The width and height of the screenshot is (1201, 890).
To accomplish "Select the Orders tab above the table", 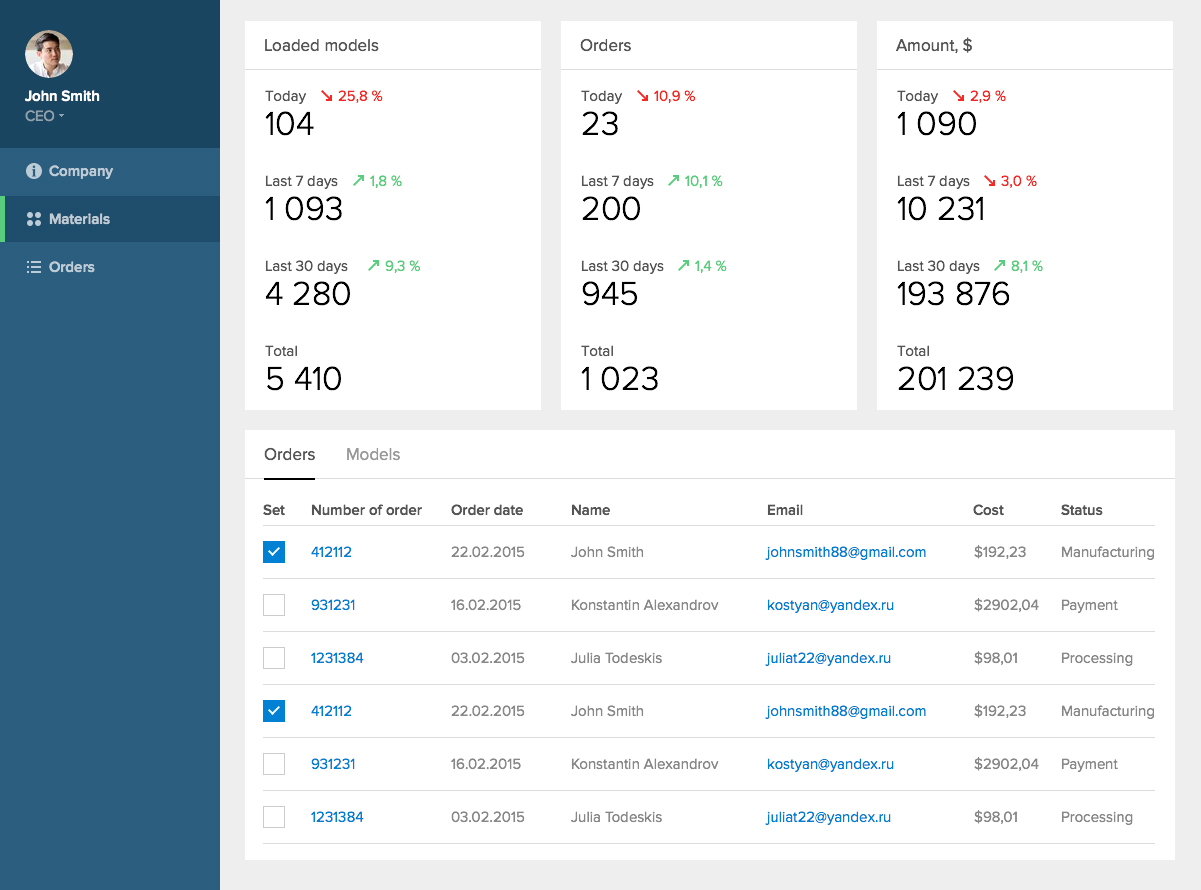I will [289, 455].
